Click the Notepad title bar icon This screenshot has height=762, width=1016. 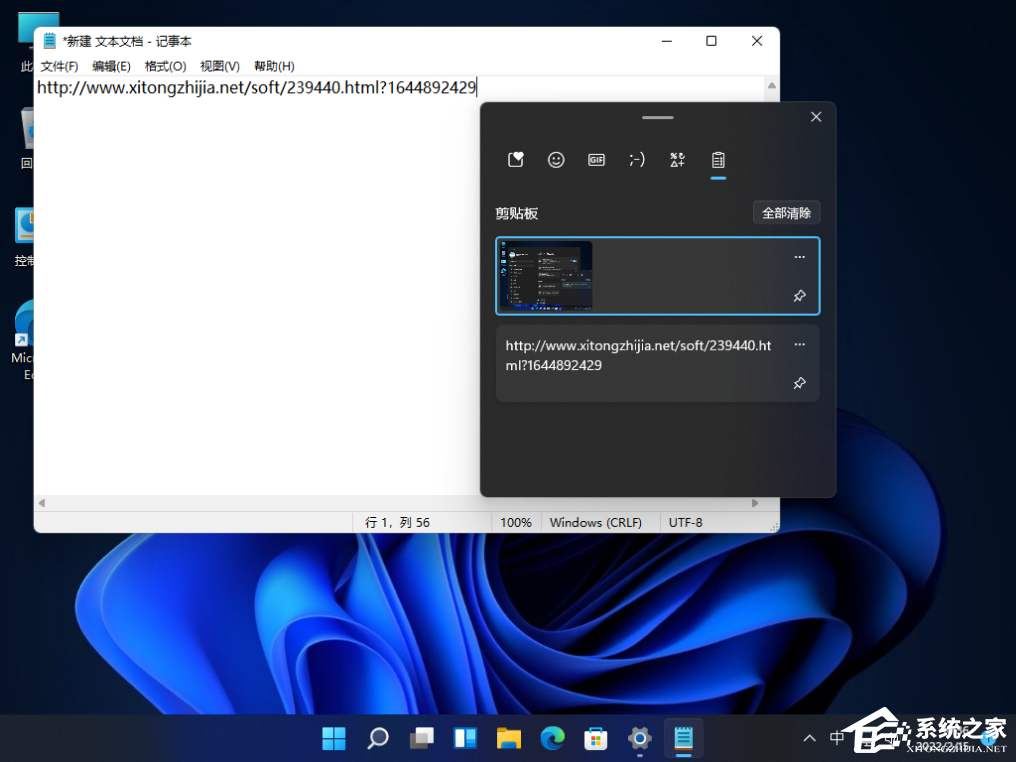[49, 41]
